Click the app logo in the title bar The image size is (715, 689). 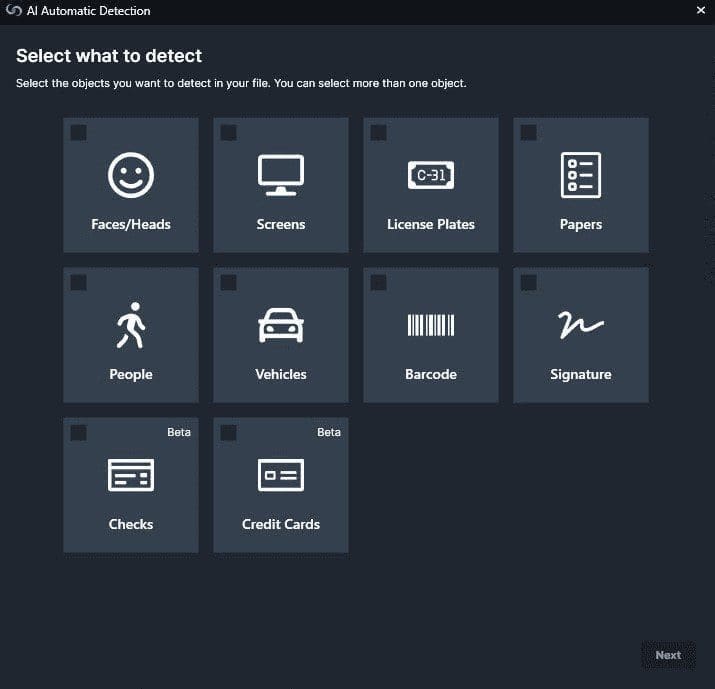coord(14,10)
